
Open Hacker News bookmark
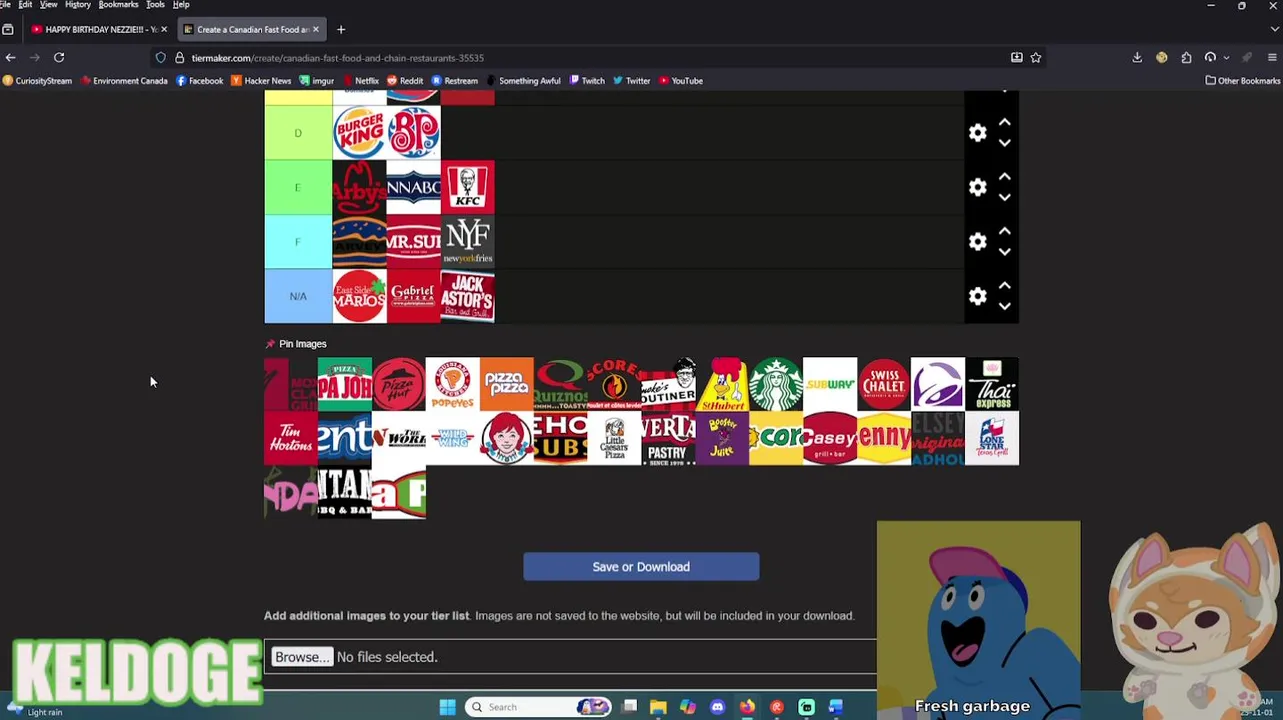point(261,81)
